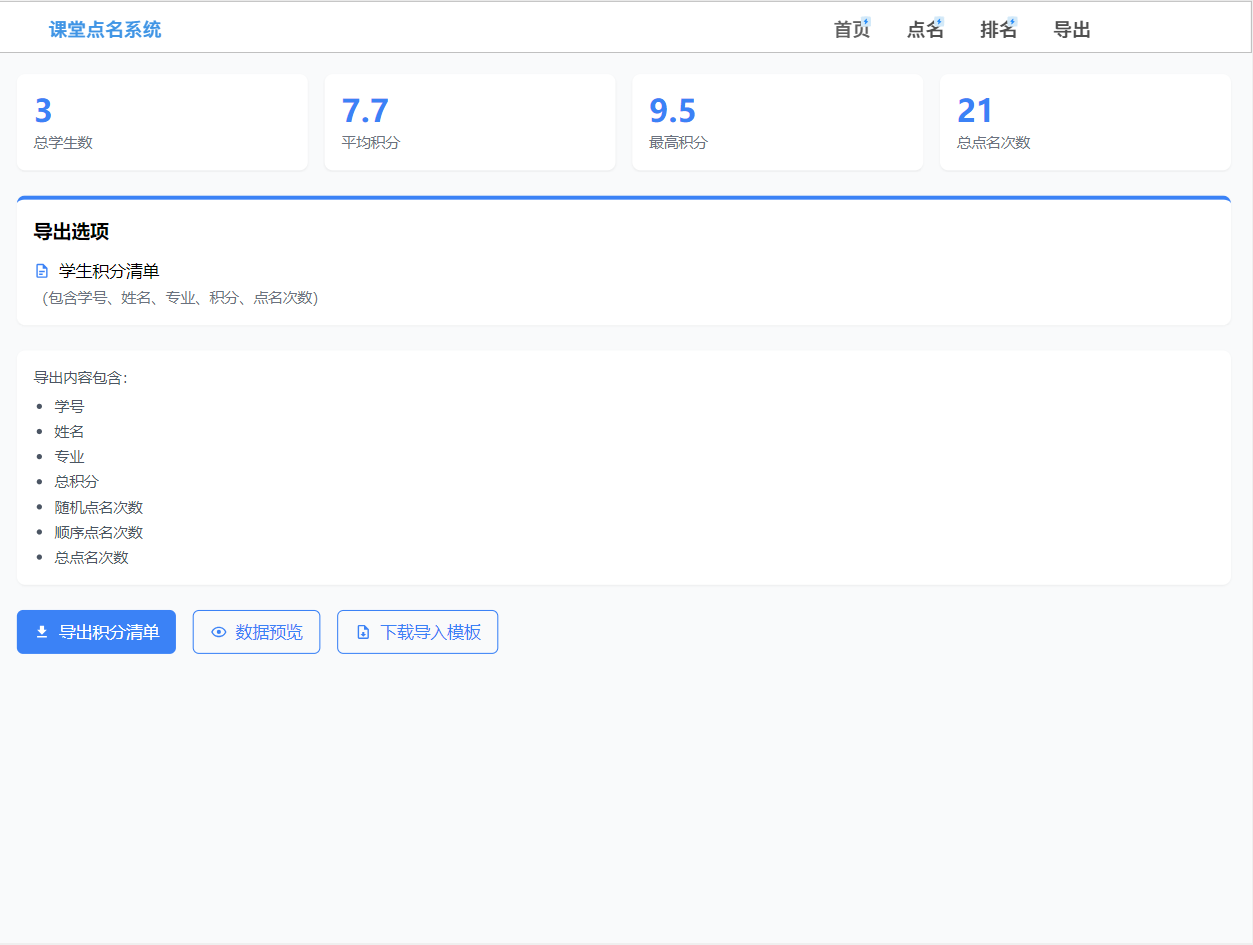Image resolution: width=1253 pixels, height=945 pixels.
Task: Switch to the 点名 page
Action: (925, 30)
